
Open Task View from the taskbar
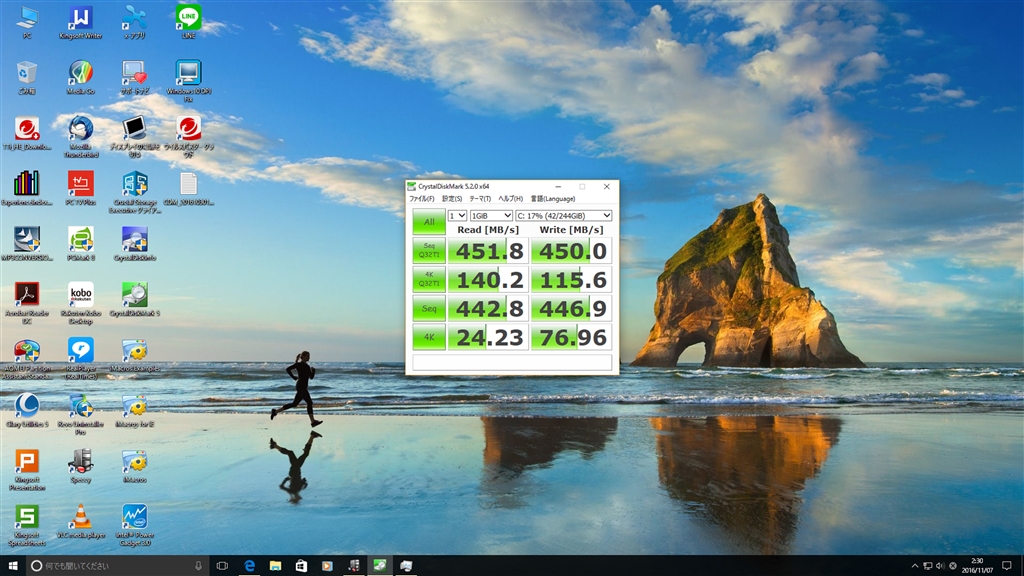pos(222,566)
